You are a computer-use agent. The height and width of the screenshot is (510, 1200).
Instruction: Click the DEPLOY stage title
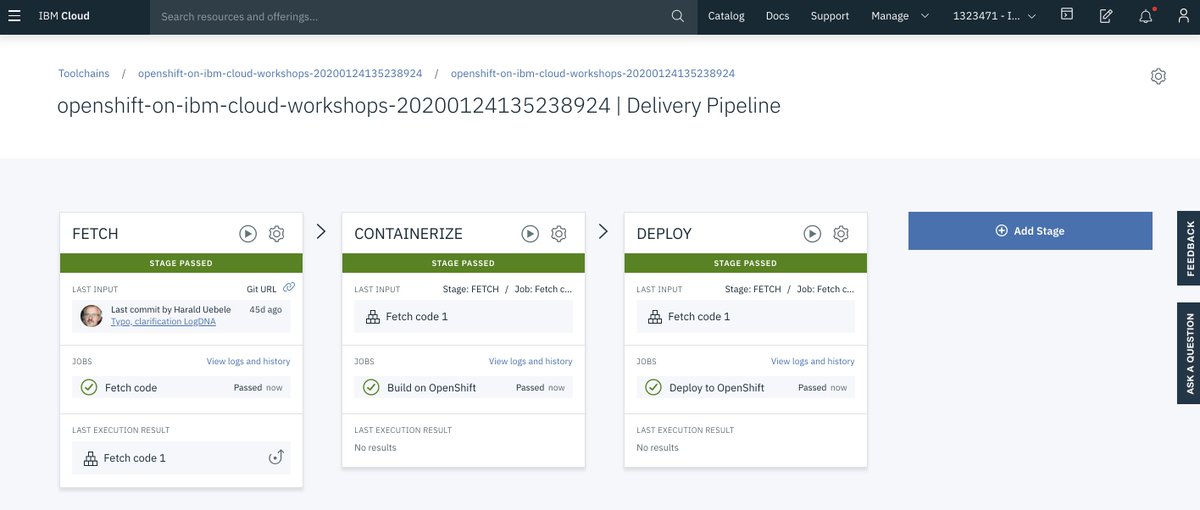click(664, 233)
